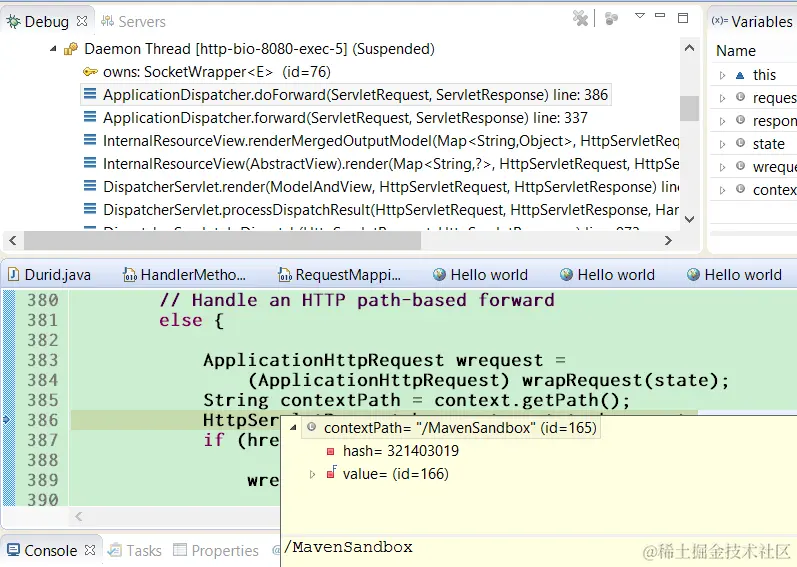Viewport: 797px width, 567px height.
Task: Open the RequestMappi... editor tab
Action: [x=340, y=275]
